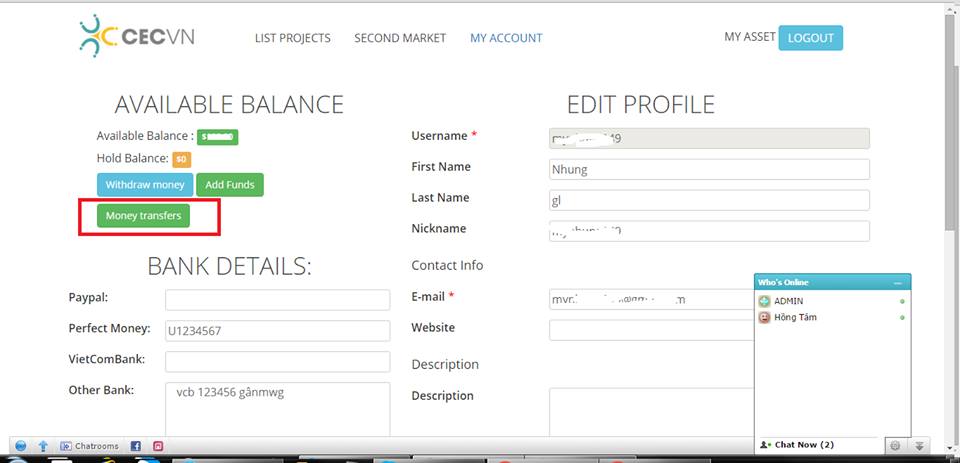Collapse chat bar with double-arrow icon
Screen dimensions: 960x463
click(x=919, y=446)
